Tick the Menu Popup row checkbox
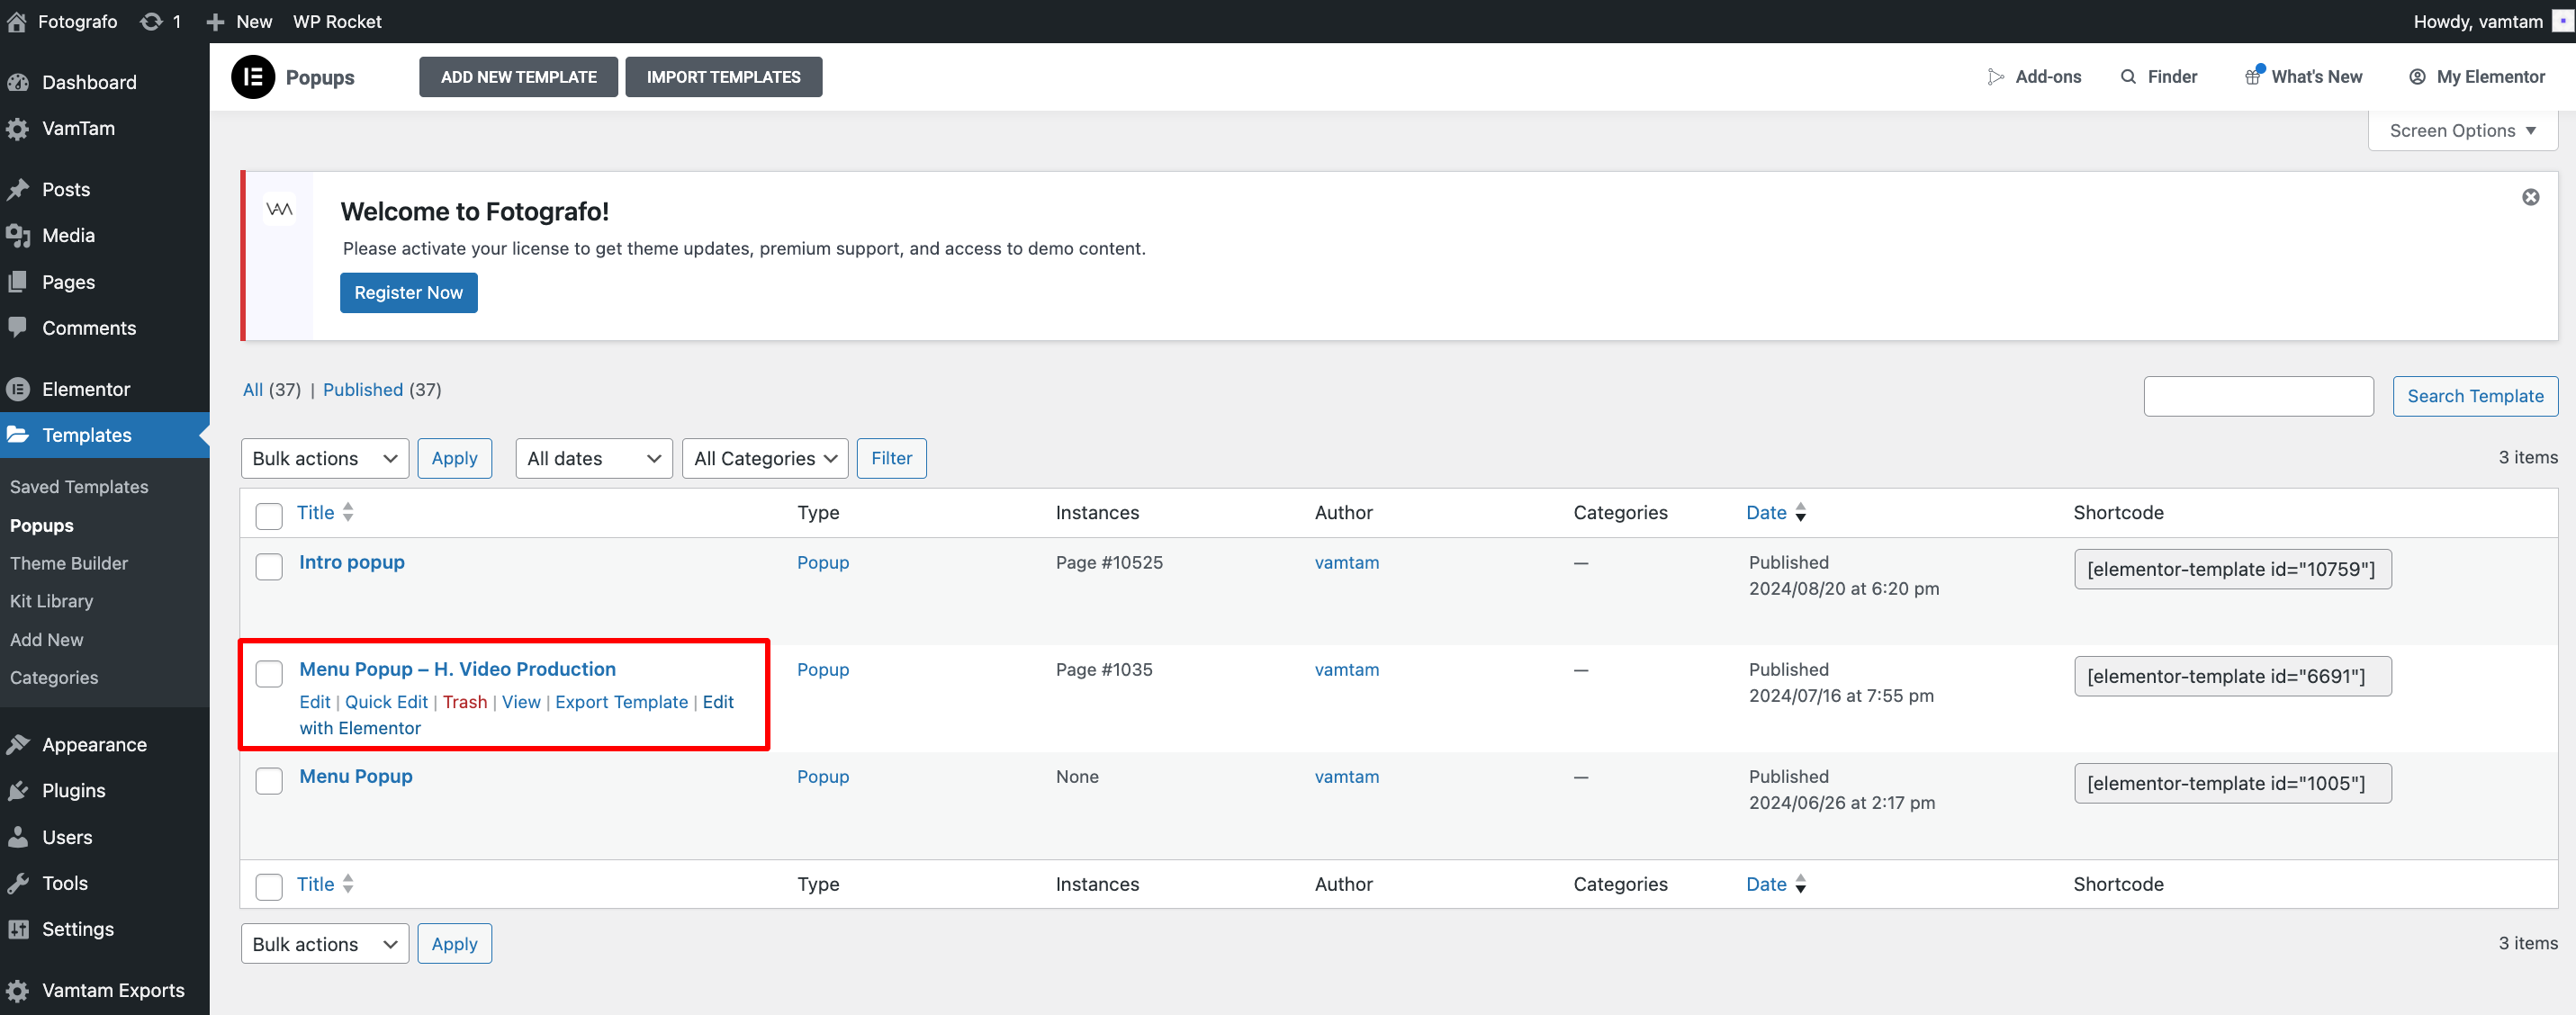 (x=269, y=780)
